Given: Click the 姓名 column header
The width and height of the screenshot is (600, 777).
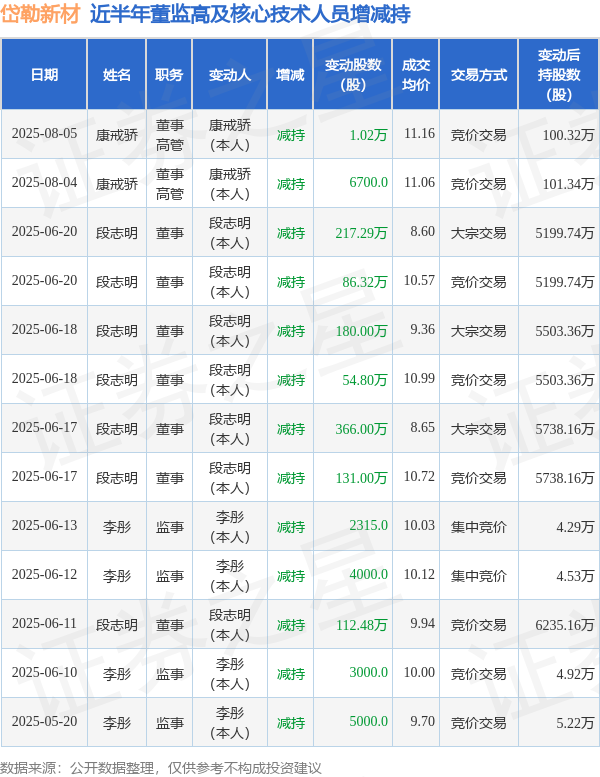Looking at the screenshot, I should [116, 75].
